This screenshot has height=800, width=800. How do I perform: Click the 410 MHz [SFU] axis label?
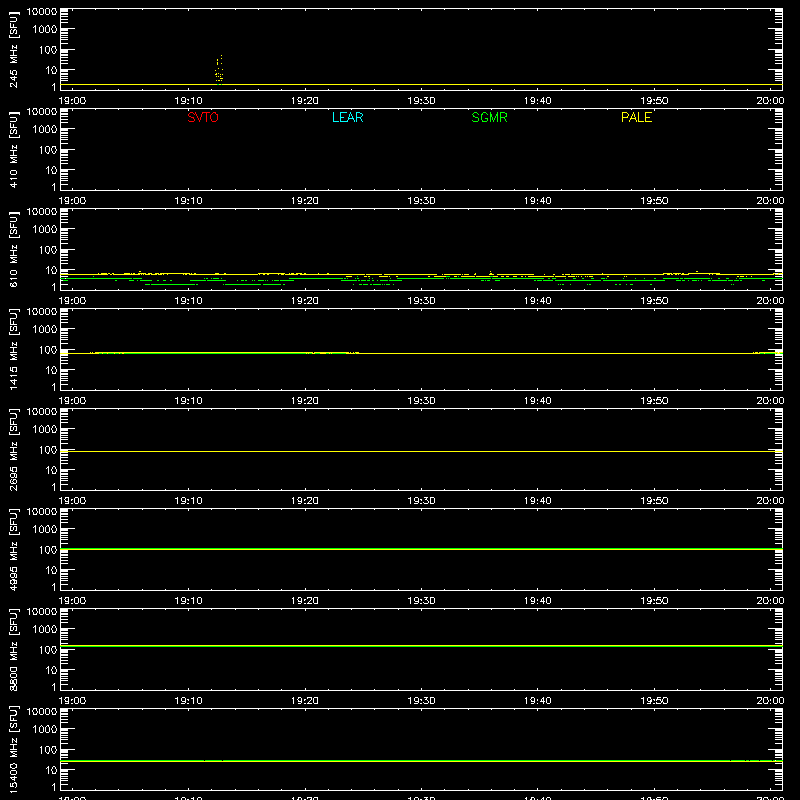(x=14, y=149)
